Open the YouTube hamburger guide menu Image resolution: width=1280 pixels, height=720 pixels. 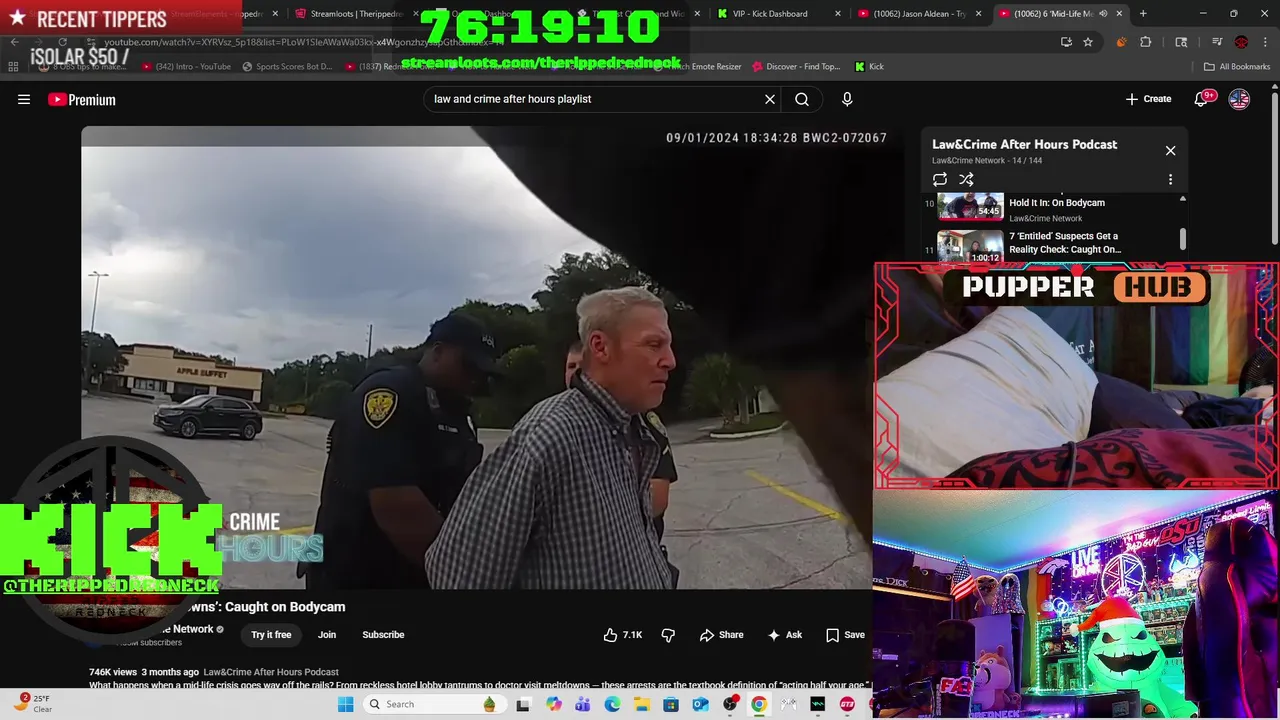coord(24,99)
